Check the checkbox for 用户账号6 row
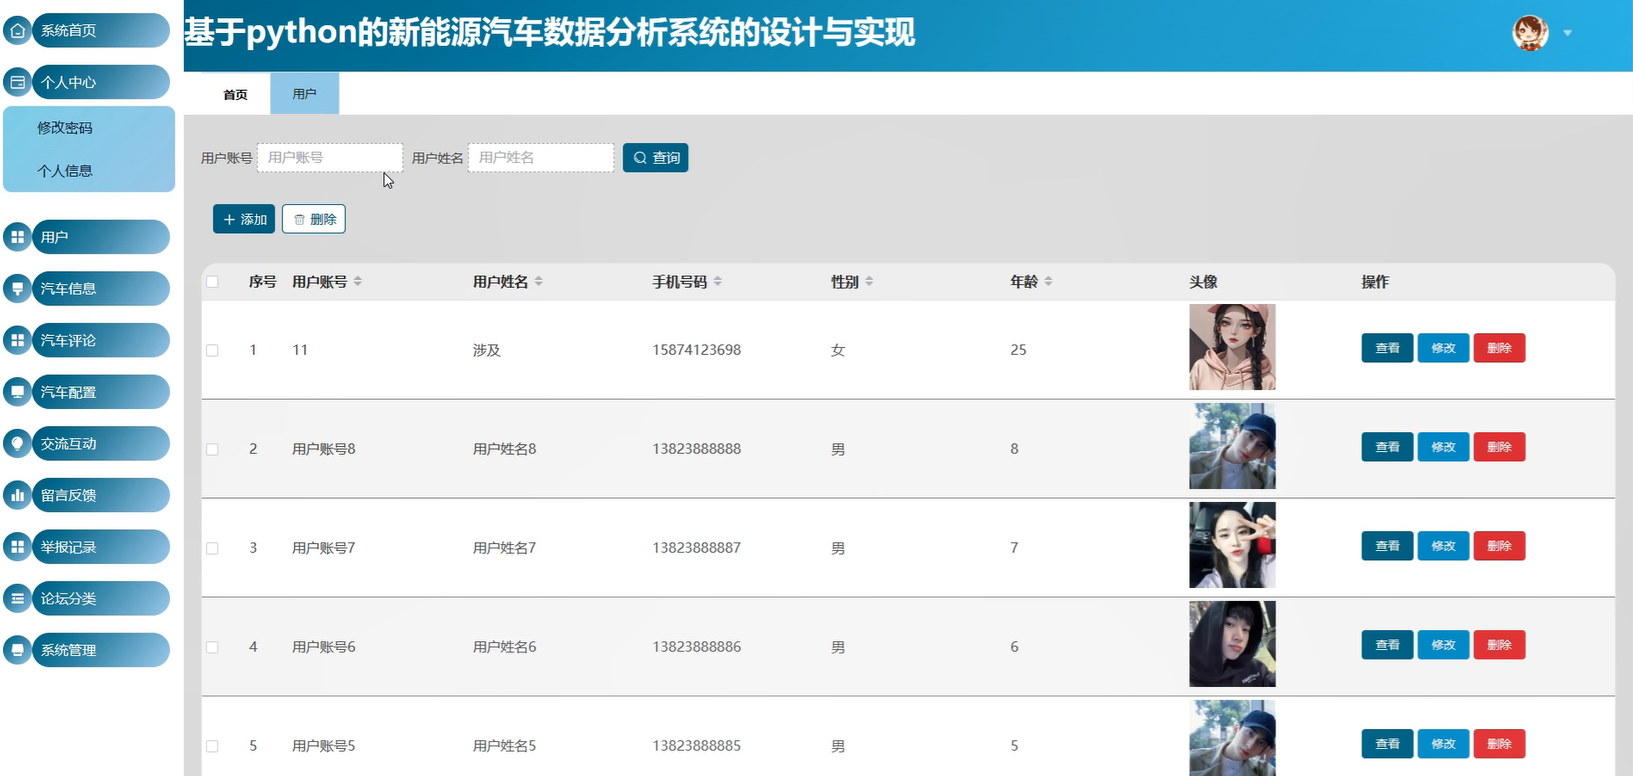The image size is (1633, 776). pyautogui.click(x=212, y=647)
